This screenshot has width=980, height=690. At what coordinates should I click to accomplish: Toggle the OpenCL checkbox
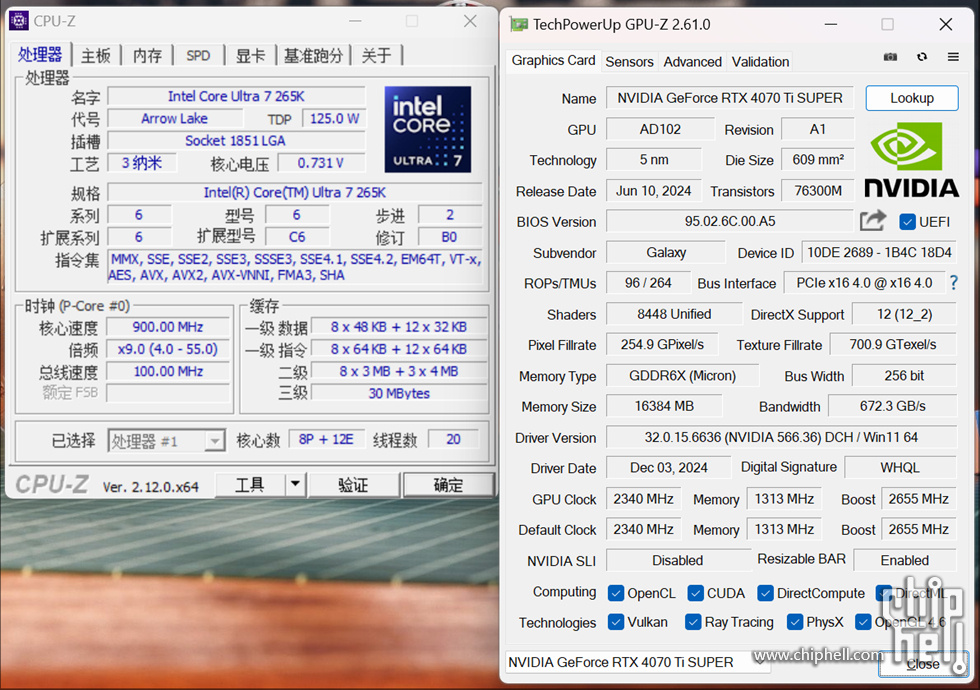pyautogui.click(x=616, y=592)
